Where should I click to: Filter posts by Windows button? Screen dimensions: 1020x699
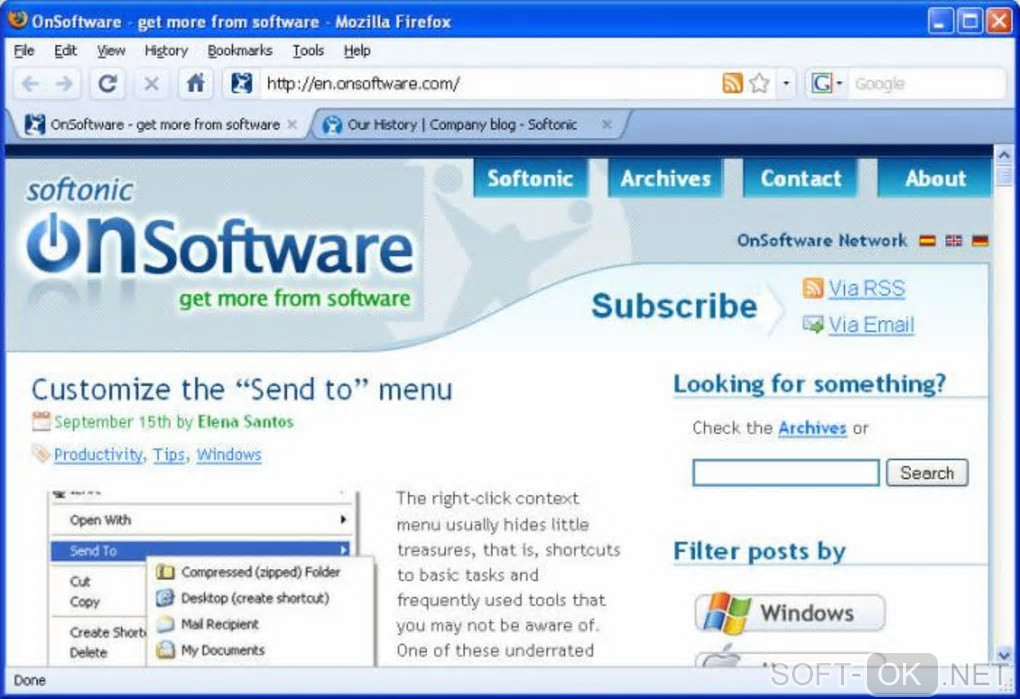tap(790, 613)
